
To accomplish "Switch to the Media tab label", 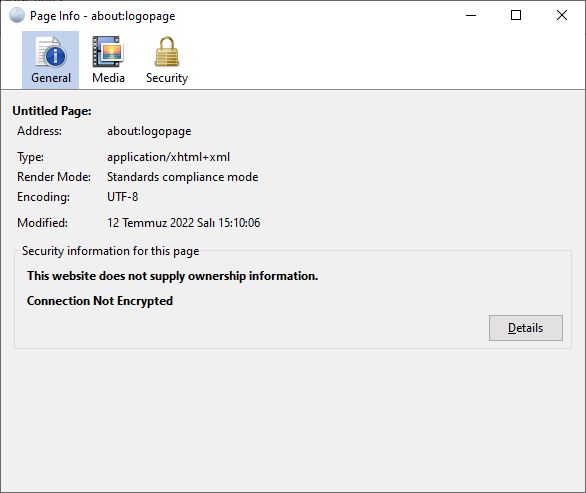I will click(x=108, y=78).
